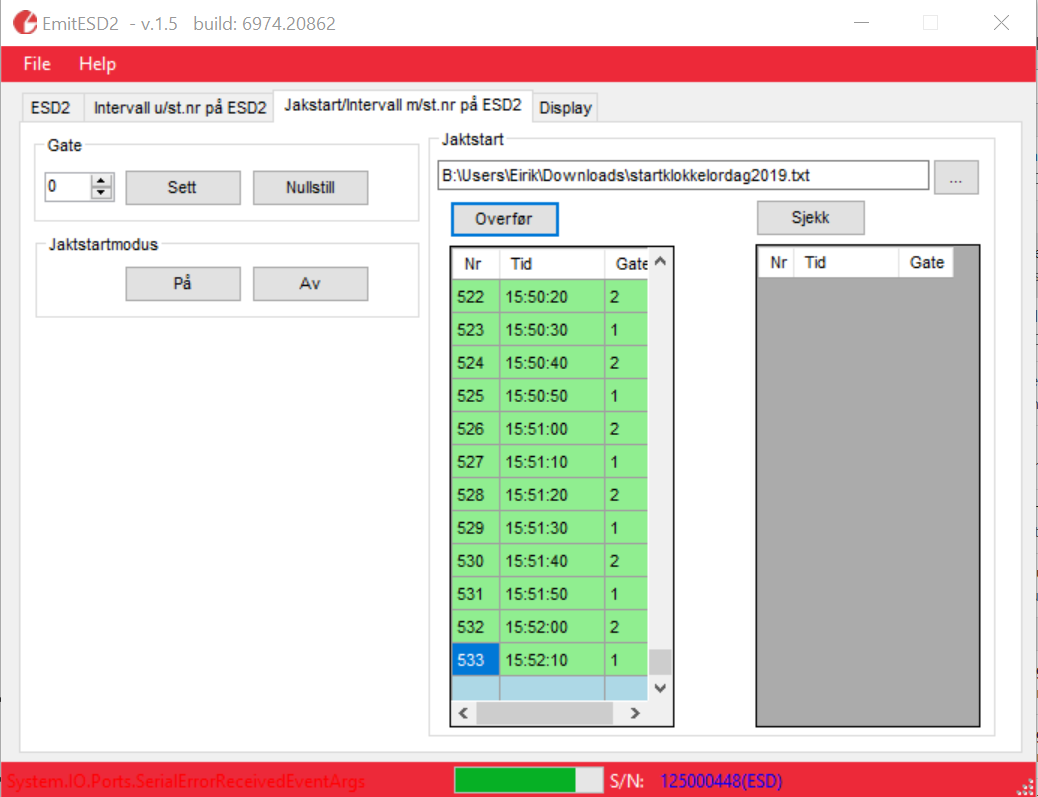Switch to the Display tab
Image resolution: width=1038 pixels, height=797 pixels.
coord(565,108)
